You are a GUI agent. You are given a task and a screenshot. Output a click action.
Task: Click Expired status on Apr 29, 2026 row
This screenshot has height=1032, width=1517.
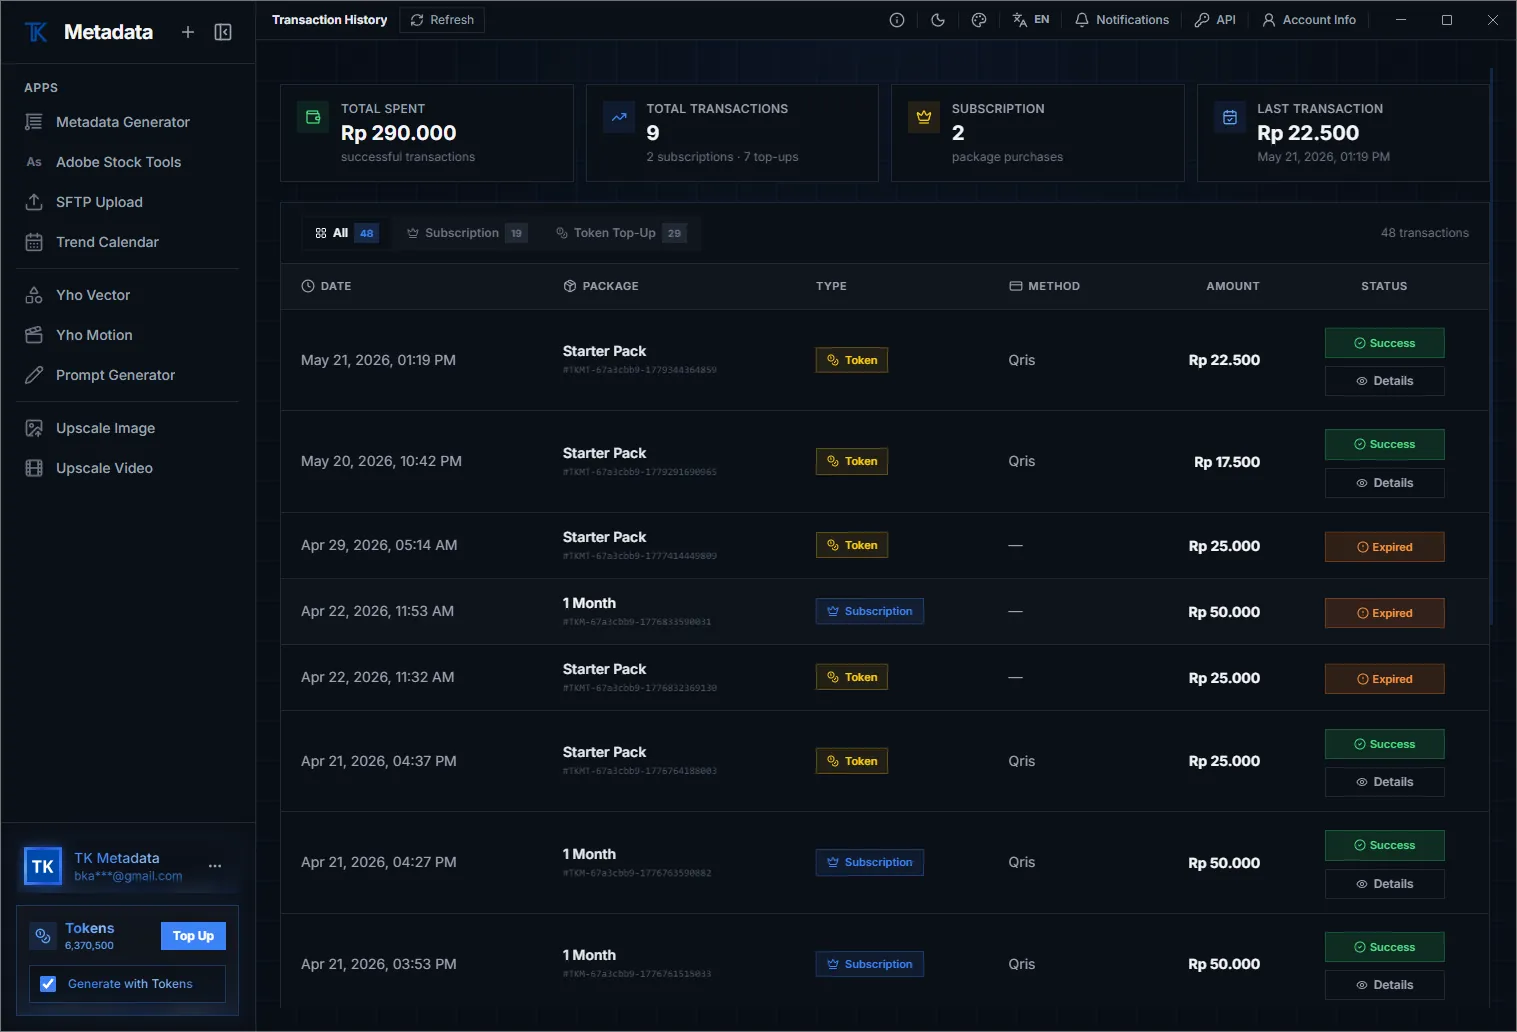(x=1385, y=547)
